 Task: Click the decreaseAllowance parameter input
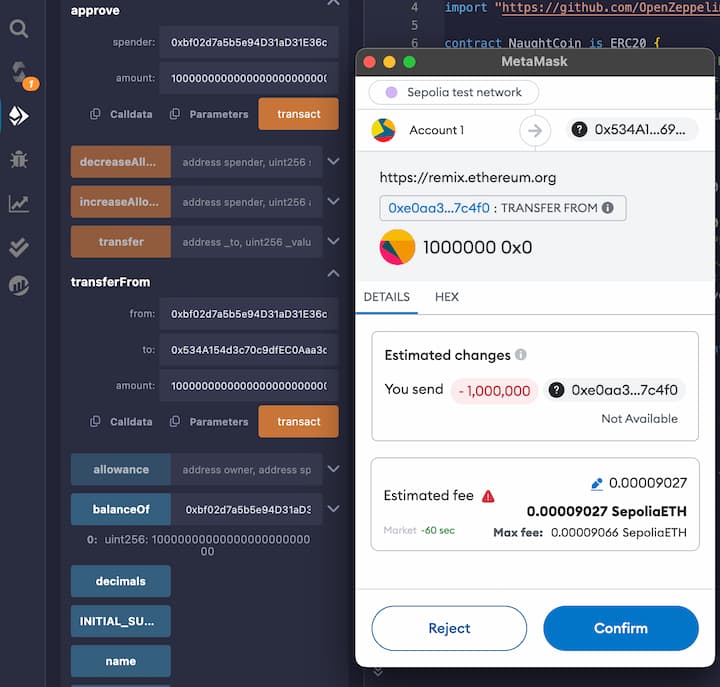247,162
